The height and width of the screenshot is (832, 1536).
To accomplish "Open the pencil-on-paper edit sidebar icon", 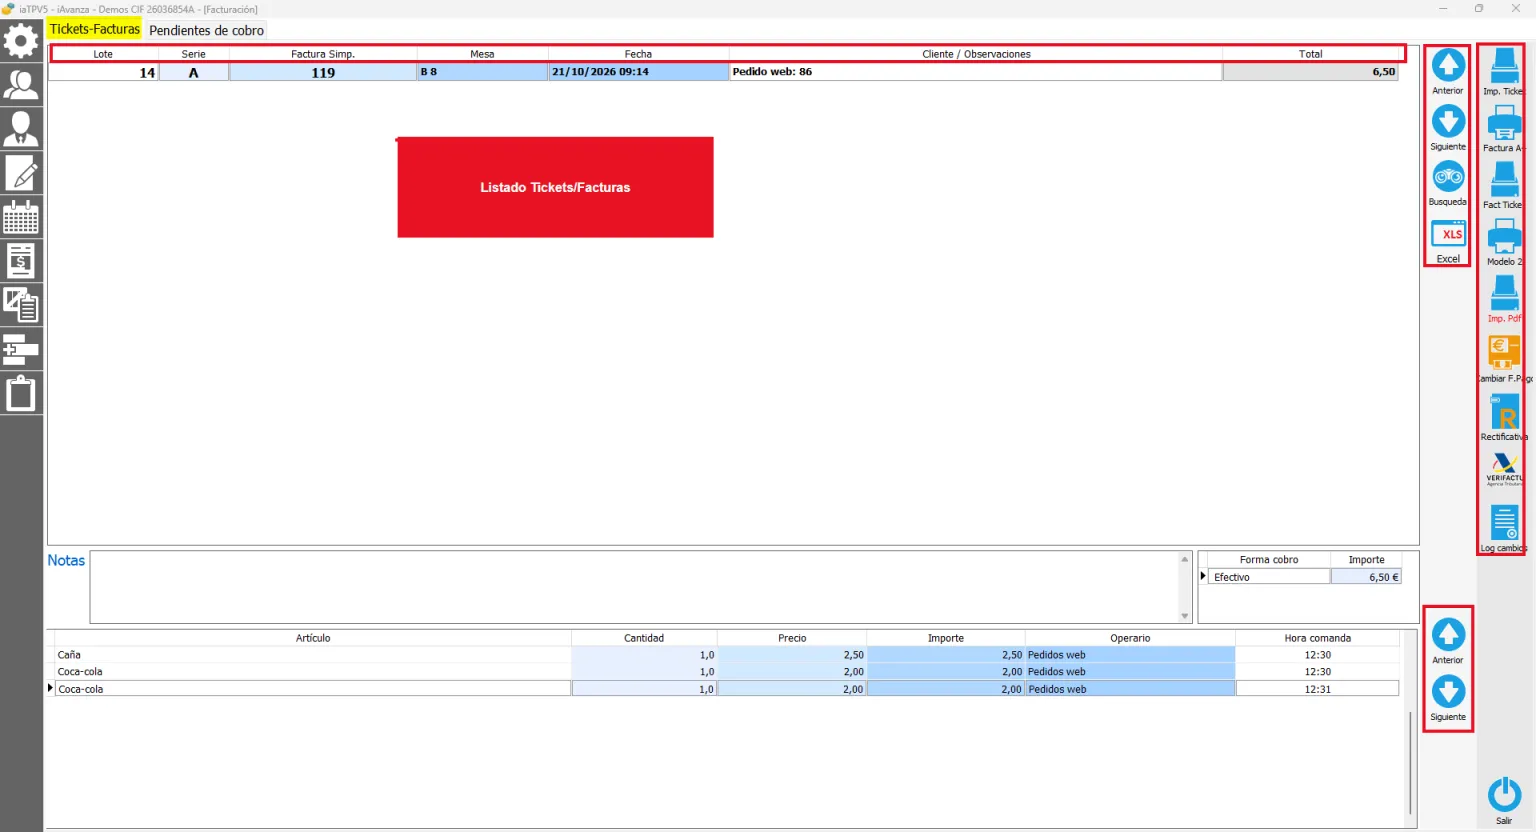I will (21, 173).
